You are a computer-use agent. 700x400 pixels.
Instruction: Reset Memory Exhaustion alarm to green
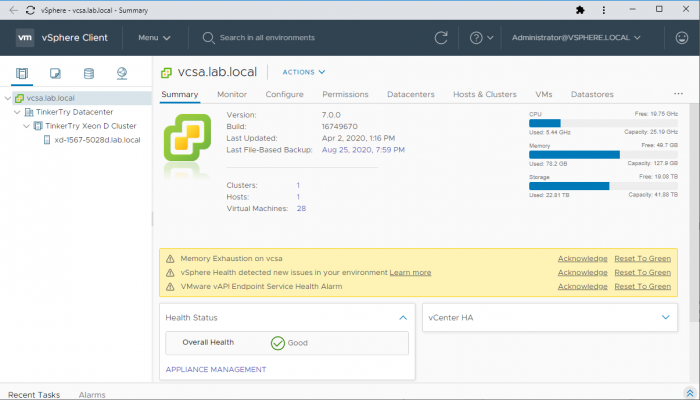(642, 258)
